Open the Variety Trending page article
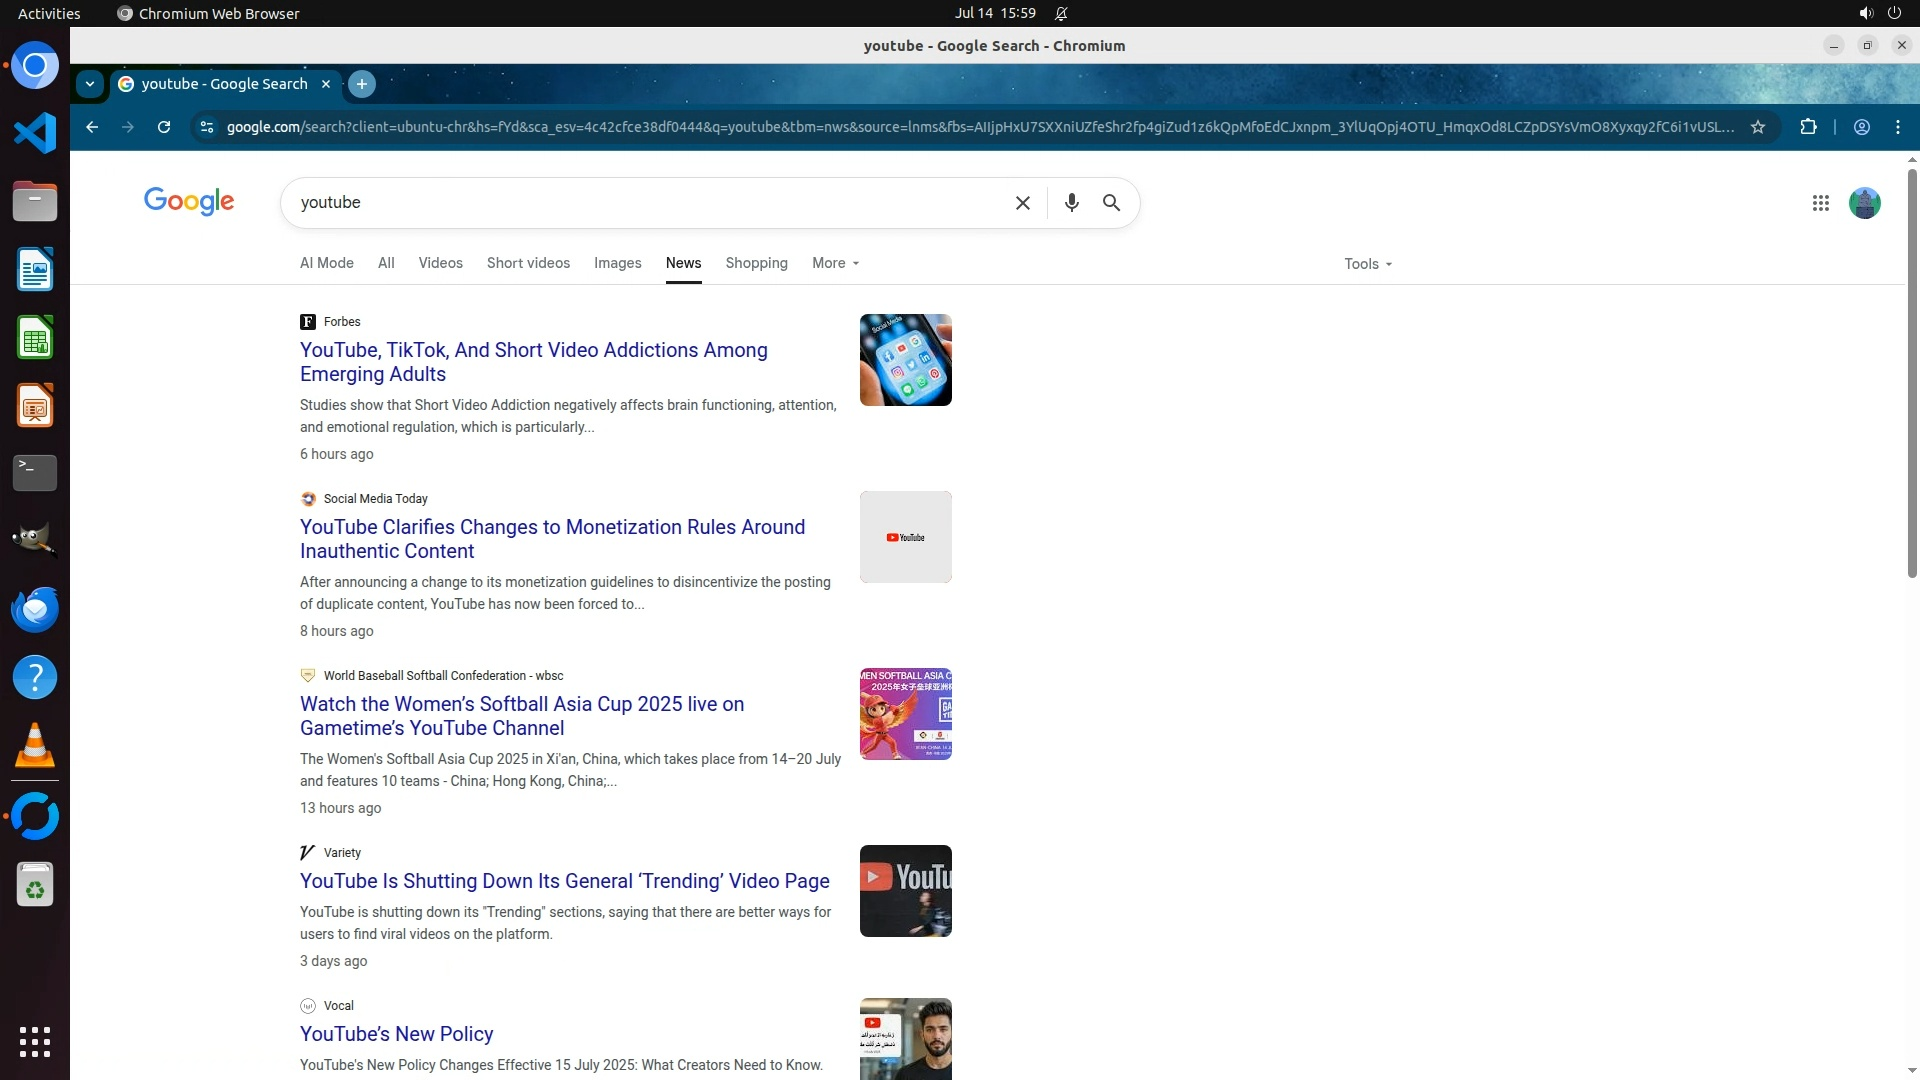 tap(564, 881)
